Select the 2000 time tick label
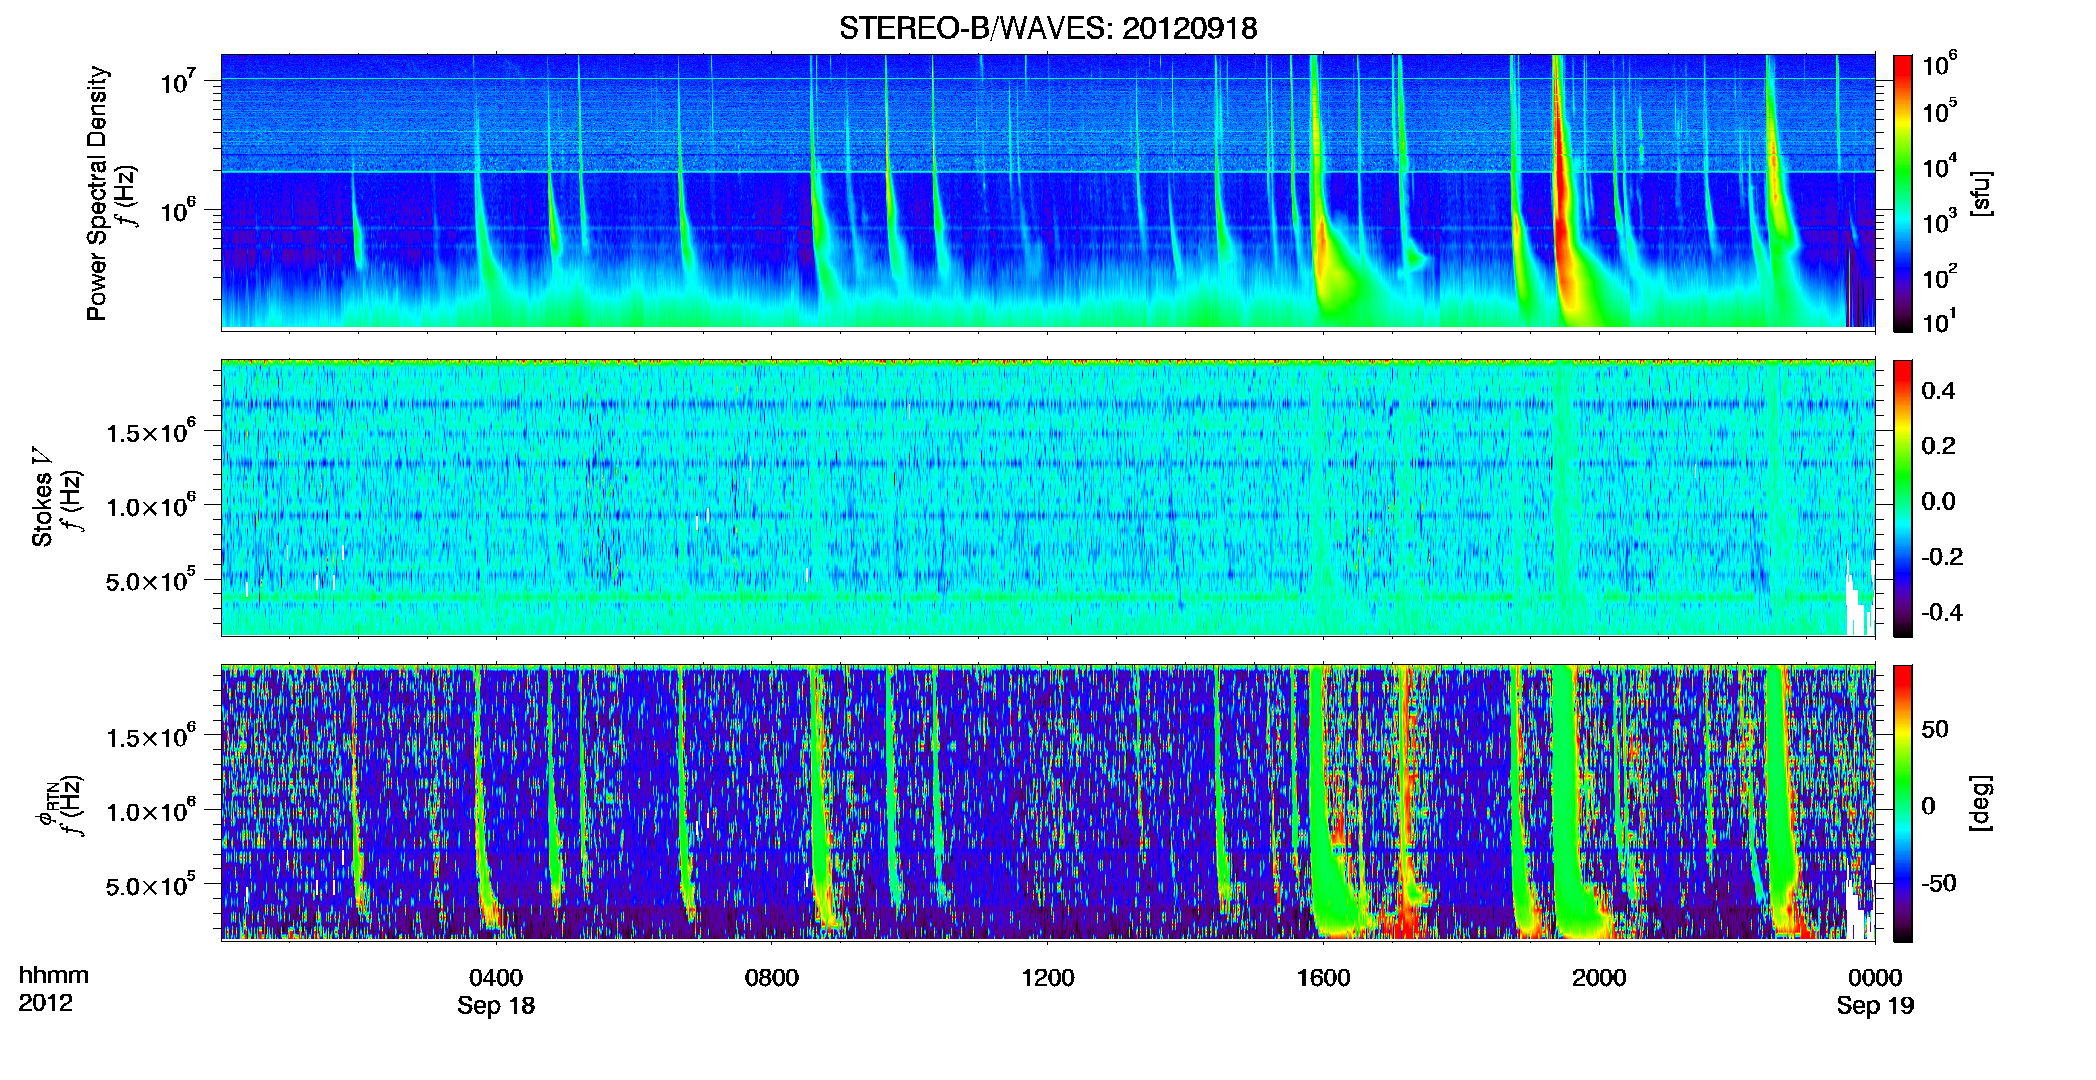Screen dimensions: 2096x1080 coord(1599,977)
